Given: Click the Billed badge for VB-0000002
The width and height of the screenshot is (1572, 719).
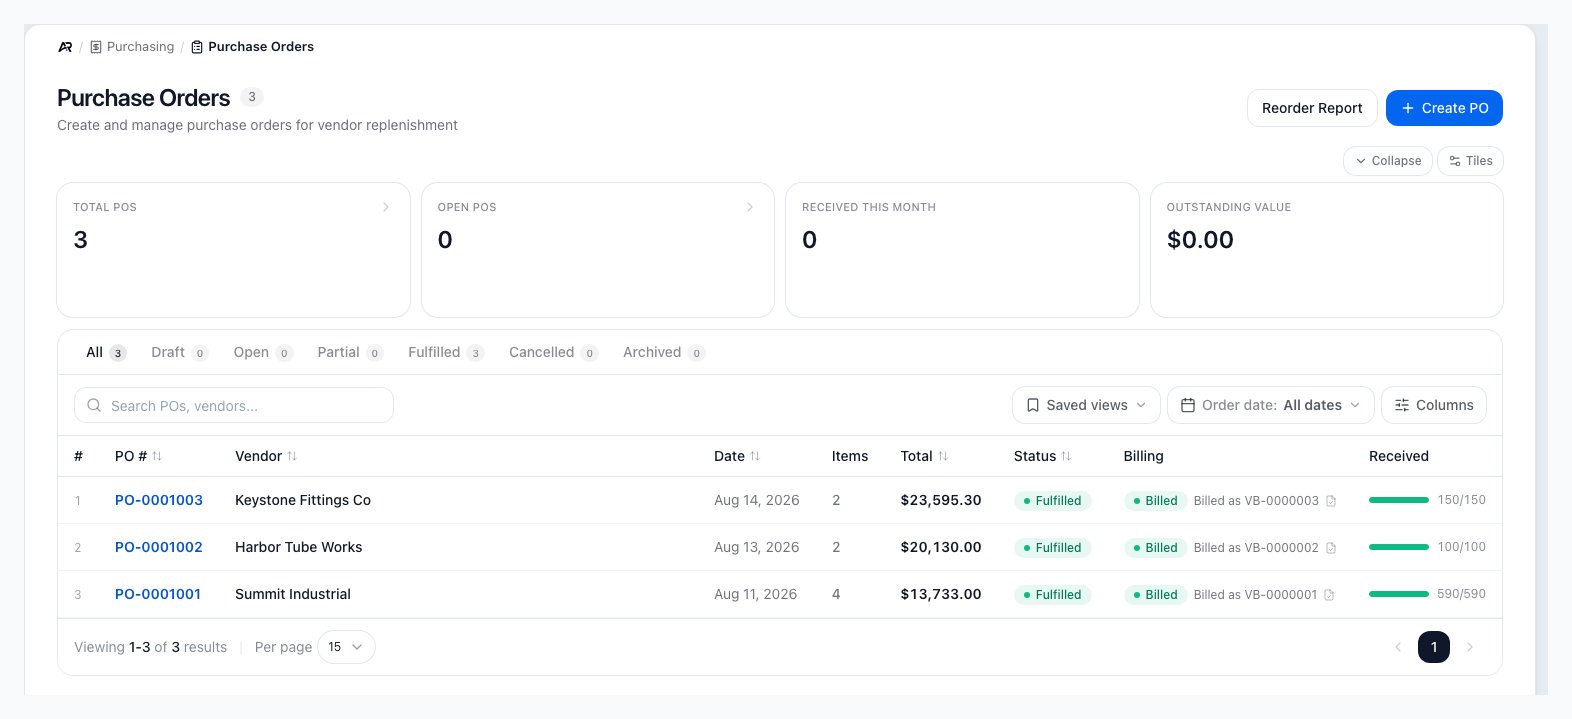Looking at the screenshot, I should click(1155, 548).
